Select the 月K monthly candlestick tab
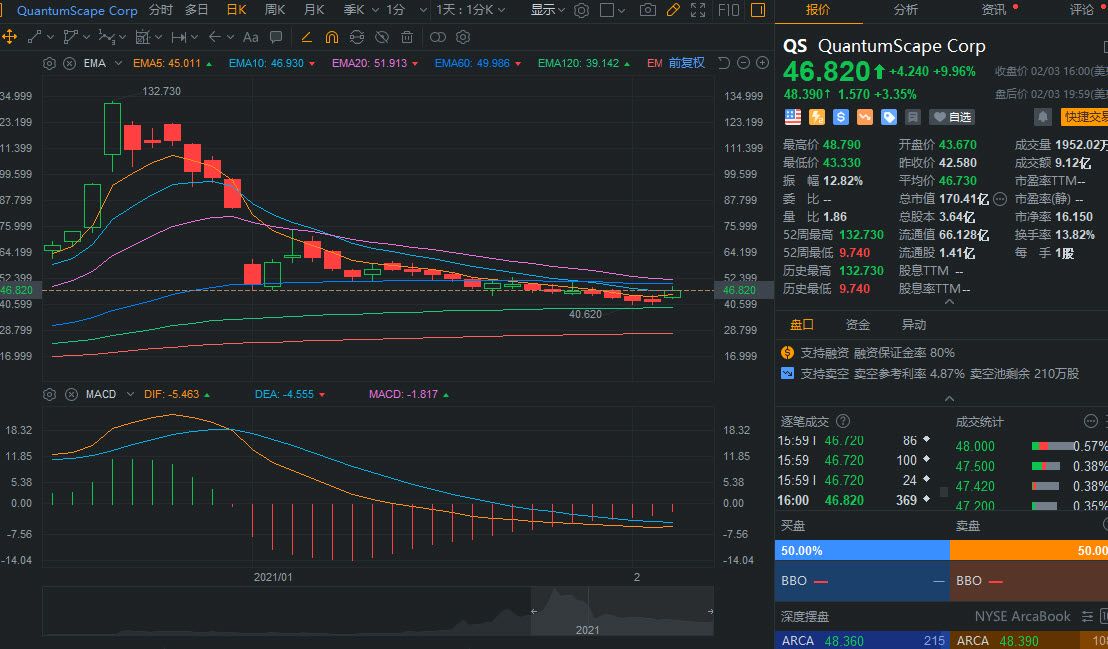 click(x=314, y=10)
